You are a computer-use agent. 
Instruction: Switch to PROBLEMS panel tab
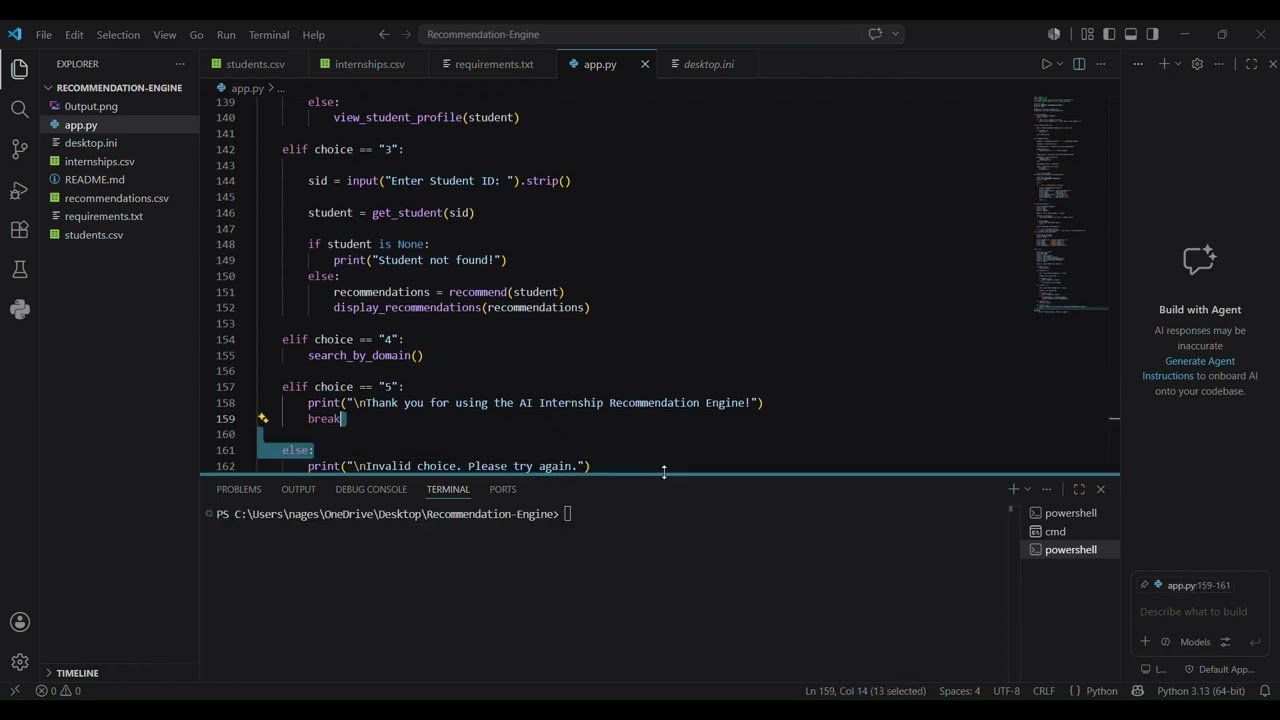pyautogui.click(x=239, y=489)
